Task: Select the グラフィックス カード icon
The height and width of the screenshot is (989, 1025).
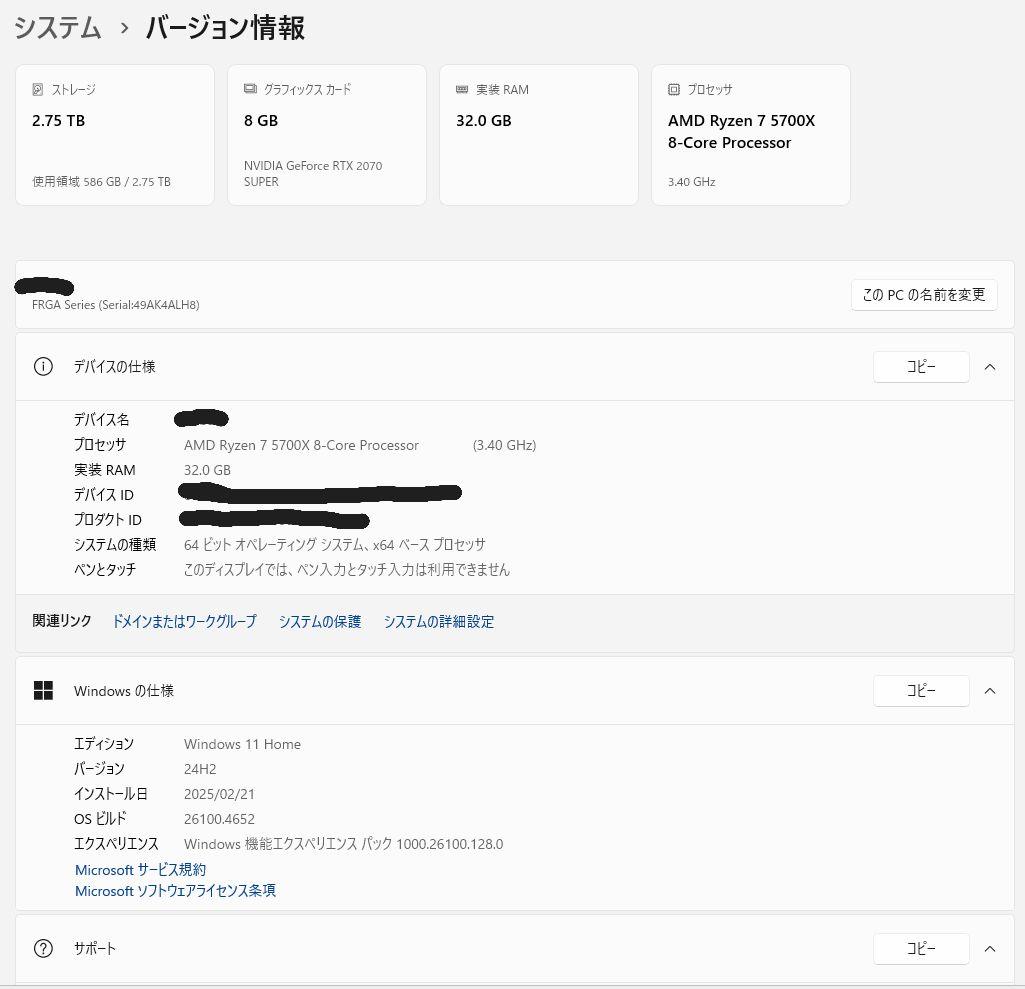Action: pyautogui.click(x=249, y=88)
